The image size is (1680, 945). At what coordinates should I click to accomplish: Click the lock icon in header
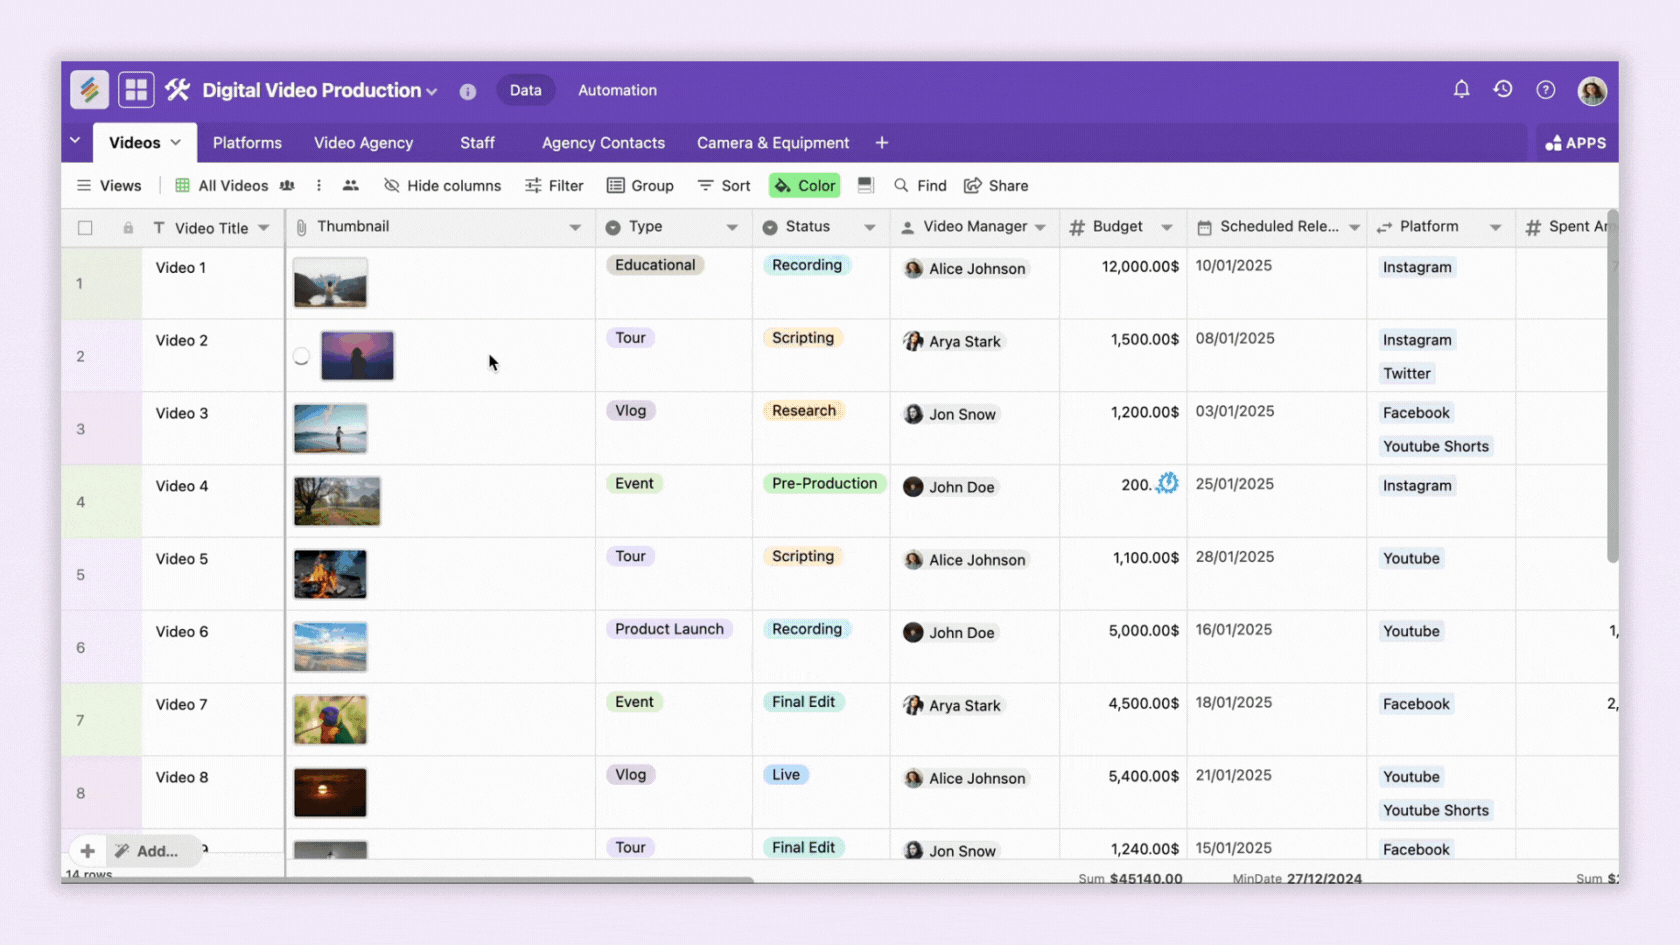(128, 228)
